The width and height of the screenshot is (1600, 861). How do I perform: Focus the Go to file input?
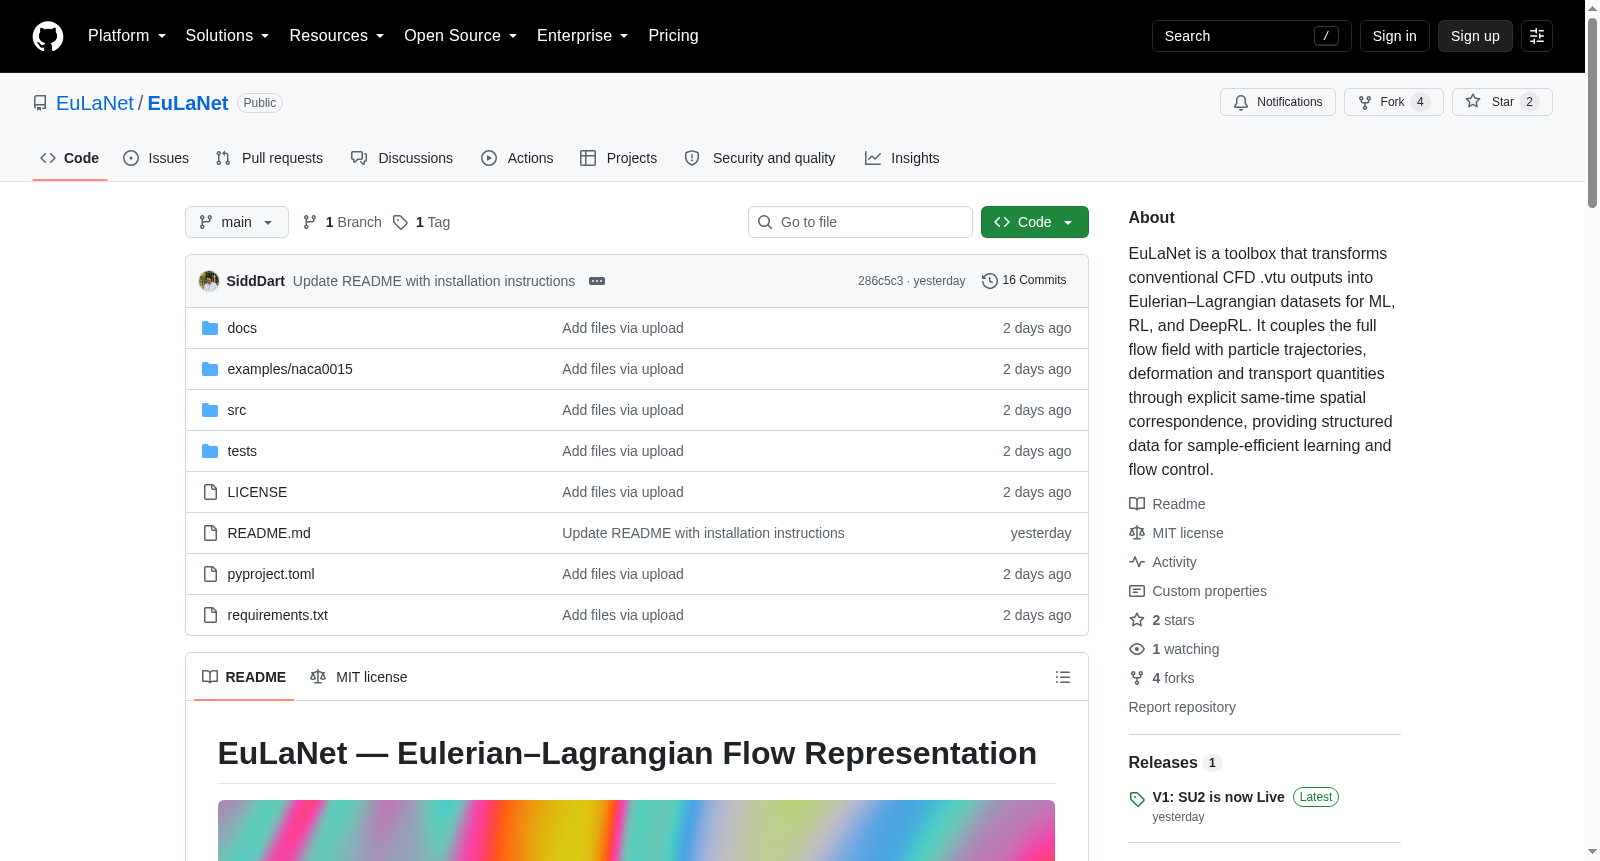click(x=860, y=222)
